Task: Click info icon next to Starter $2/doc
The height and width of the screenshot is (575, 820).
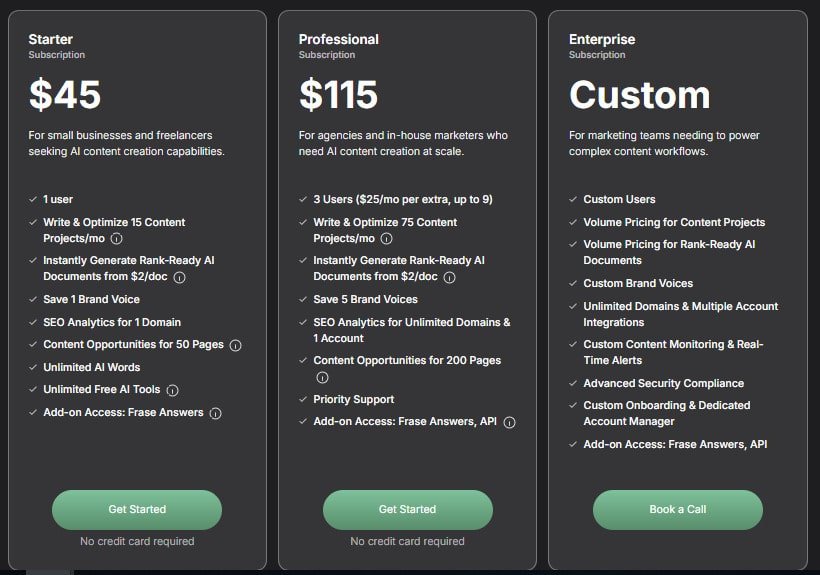Action: [x=179, y=278]
